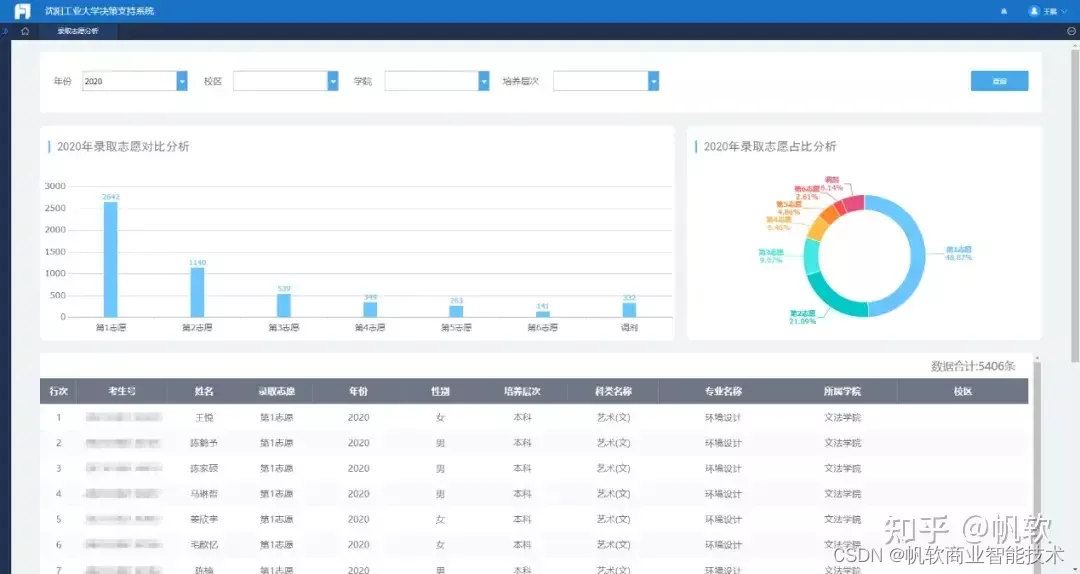Screen dimensions: 1080x574
Task: Switch to the 录取志愿分析 tab
Action: (x=78, y=31)
